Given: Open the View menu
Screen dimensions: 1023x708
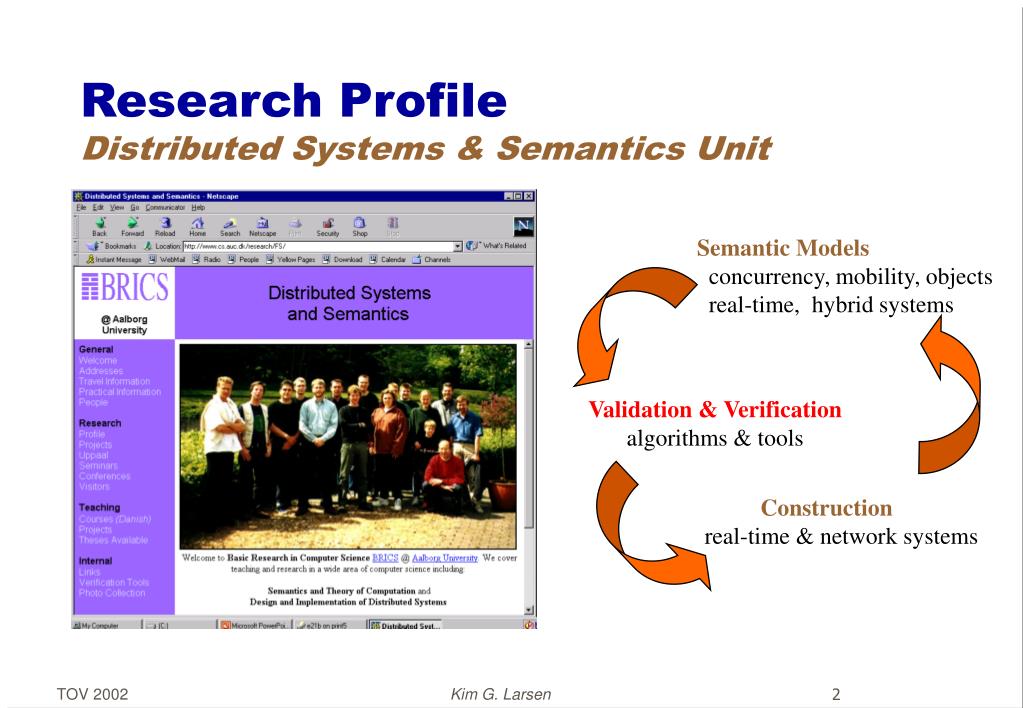Looking at the screenshot, I should pos(117,208).
